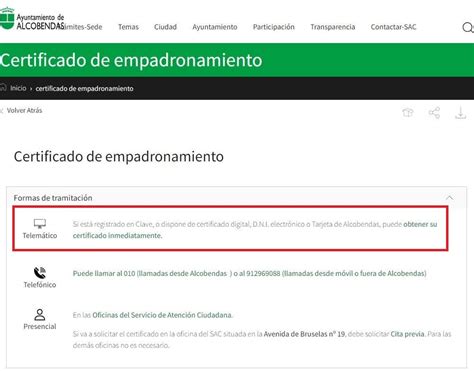This screenshot has width=474, height=371.
Task: Go to Inicio in the breadcrumb
Action: [x=18, y=88]
